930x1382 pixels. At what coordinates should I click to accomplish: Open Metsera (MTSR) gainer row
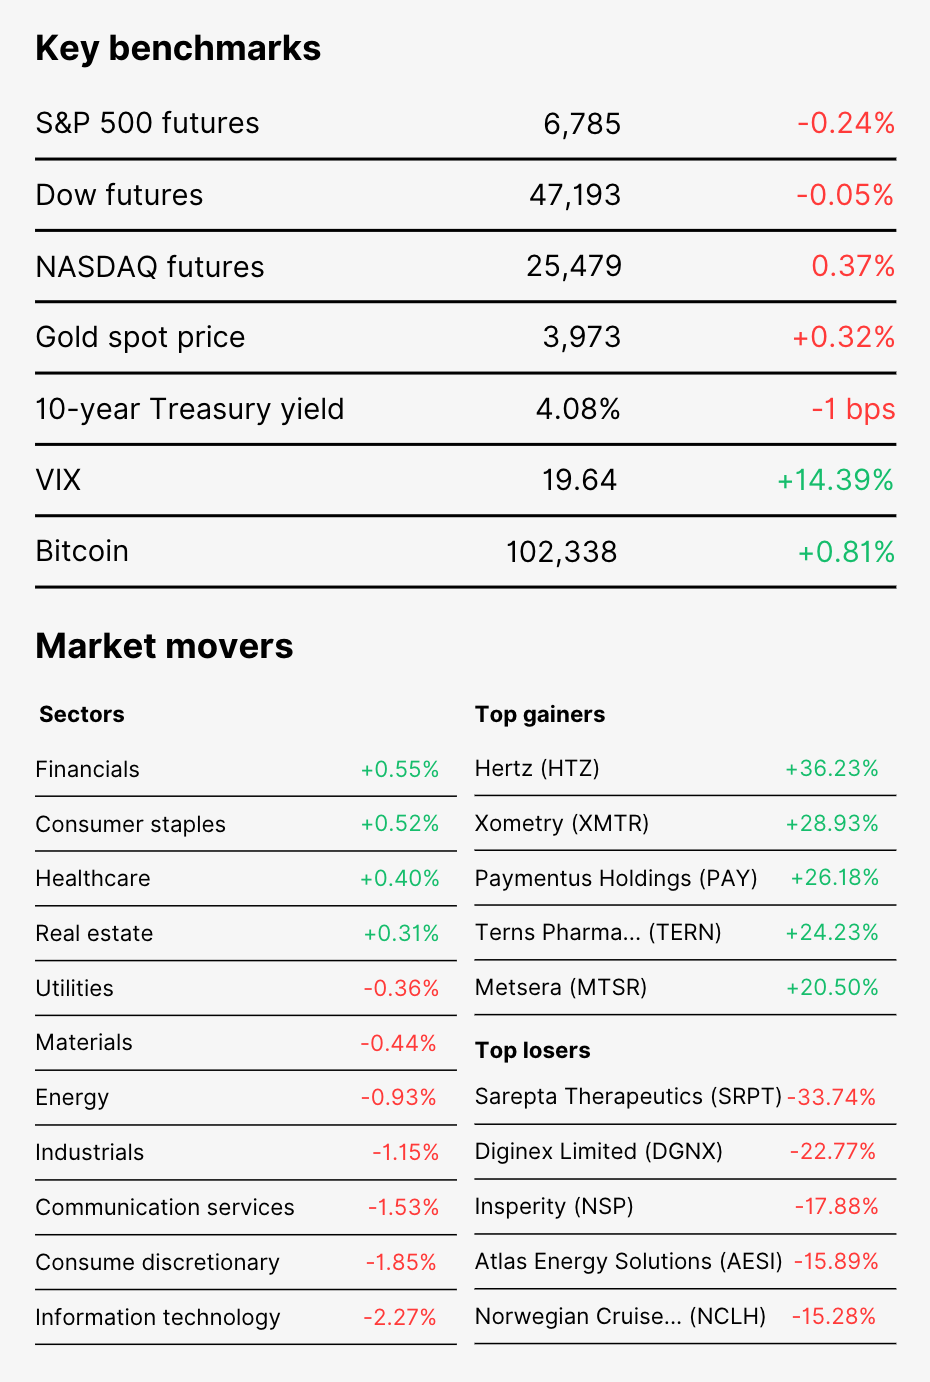click(x=685, y=988)
